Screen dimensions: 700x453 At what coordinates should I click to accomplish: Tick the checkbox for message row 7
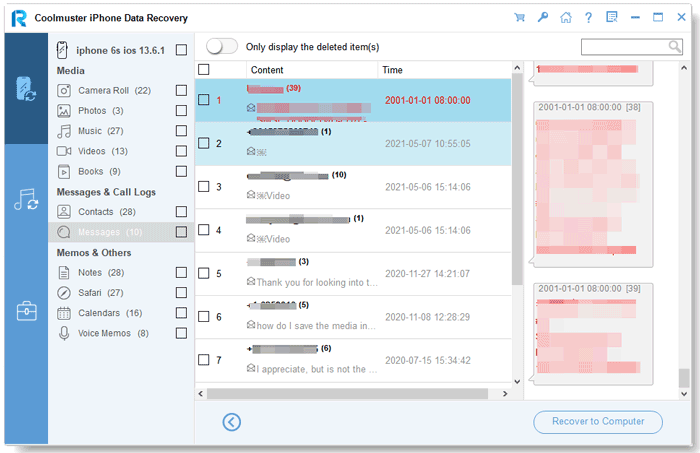(x=204, y=360)
